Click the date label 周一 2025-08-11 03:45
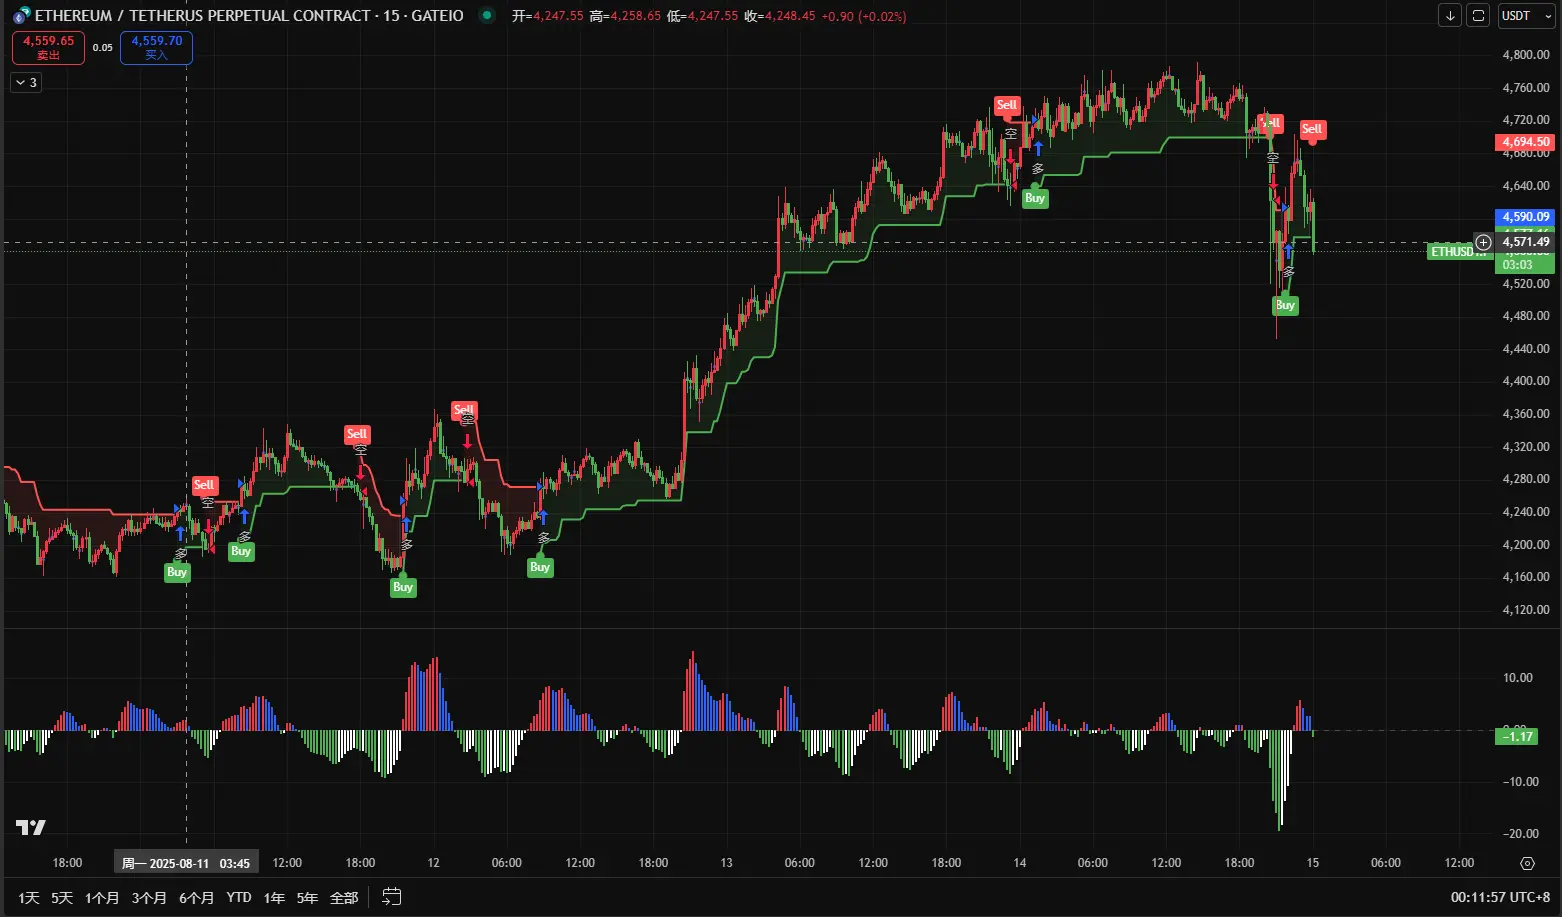The height and width of the screenshot is (917, 1562). click(186, 863)
